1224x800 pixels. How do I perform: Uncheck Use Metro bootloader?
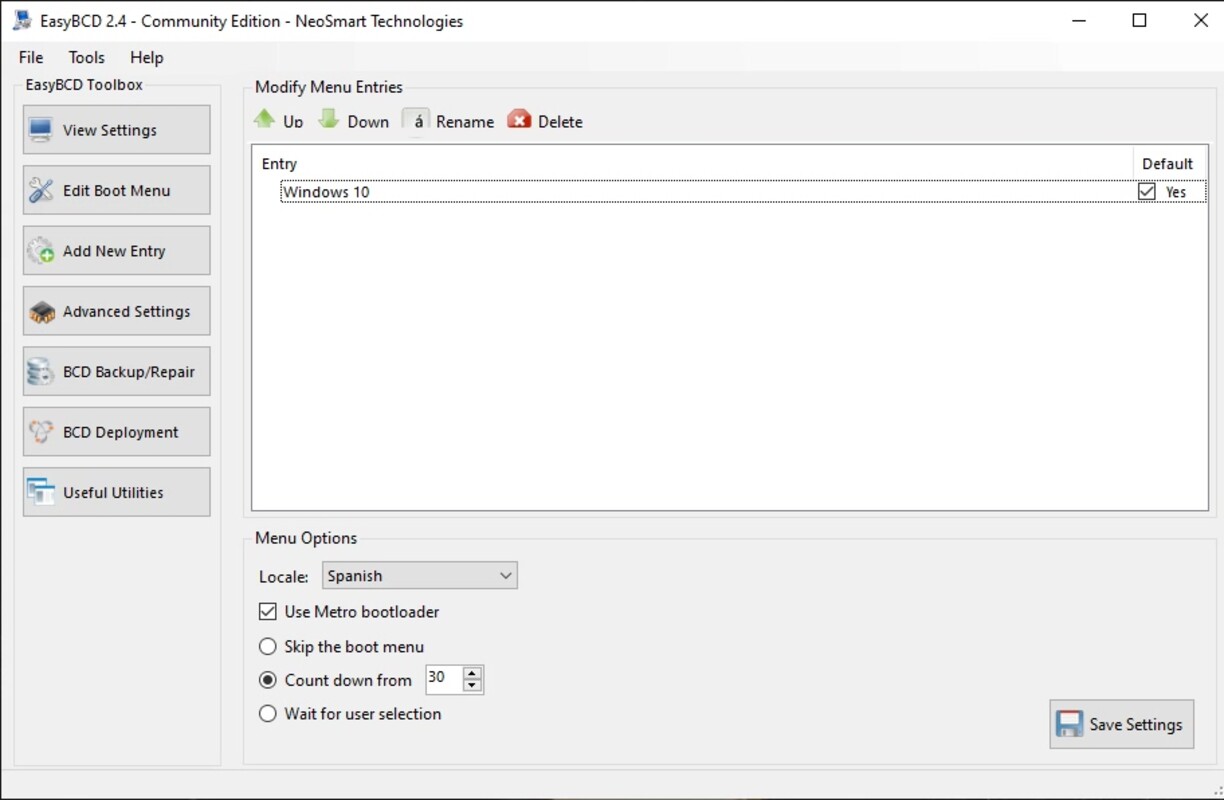coord(268,611)
